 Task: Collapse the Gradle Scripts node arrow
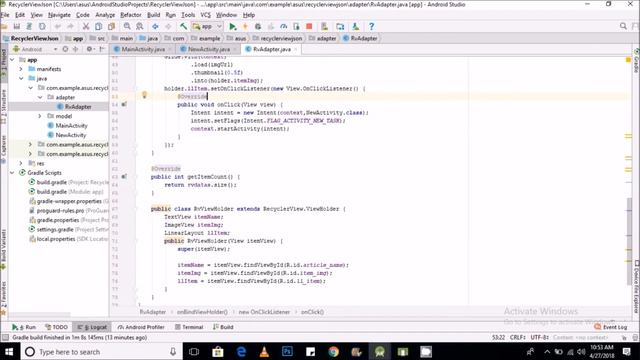tap(12, 173)
